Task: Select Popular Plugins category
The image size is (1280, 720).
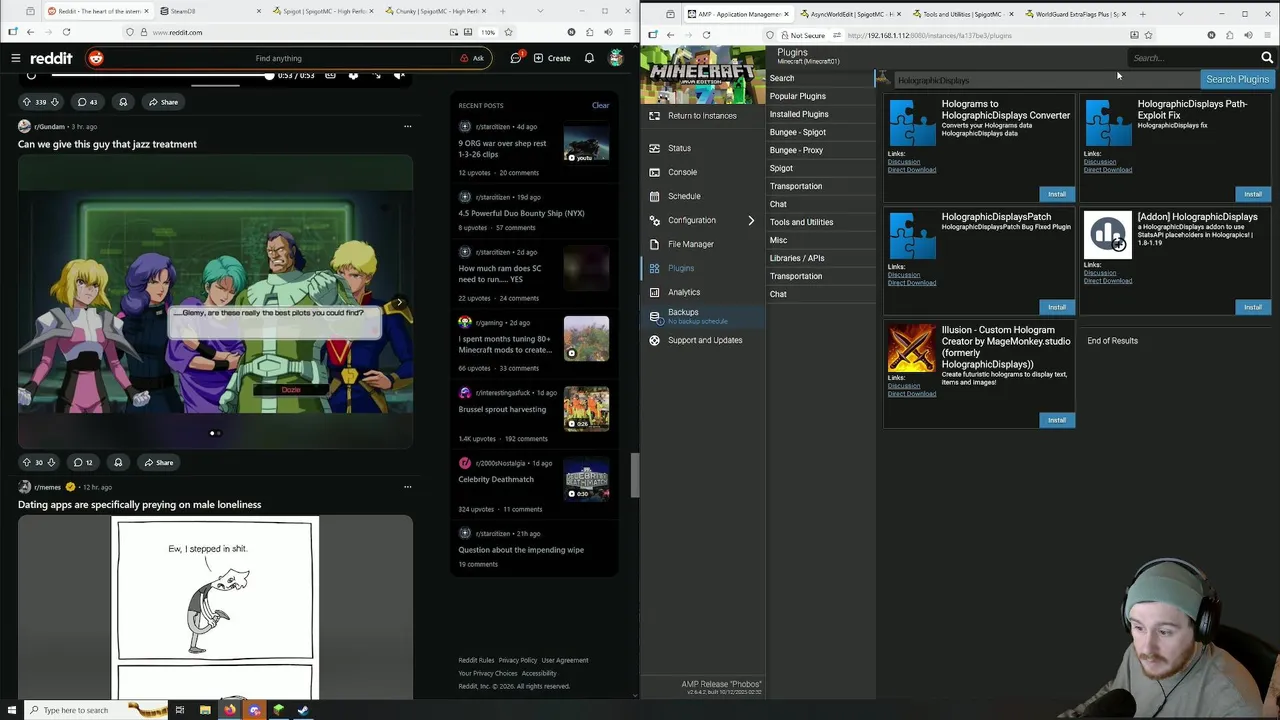Action: tap(798, 96)
